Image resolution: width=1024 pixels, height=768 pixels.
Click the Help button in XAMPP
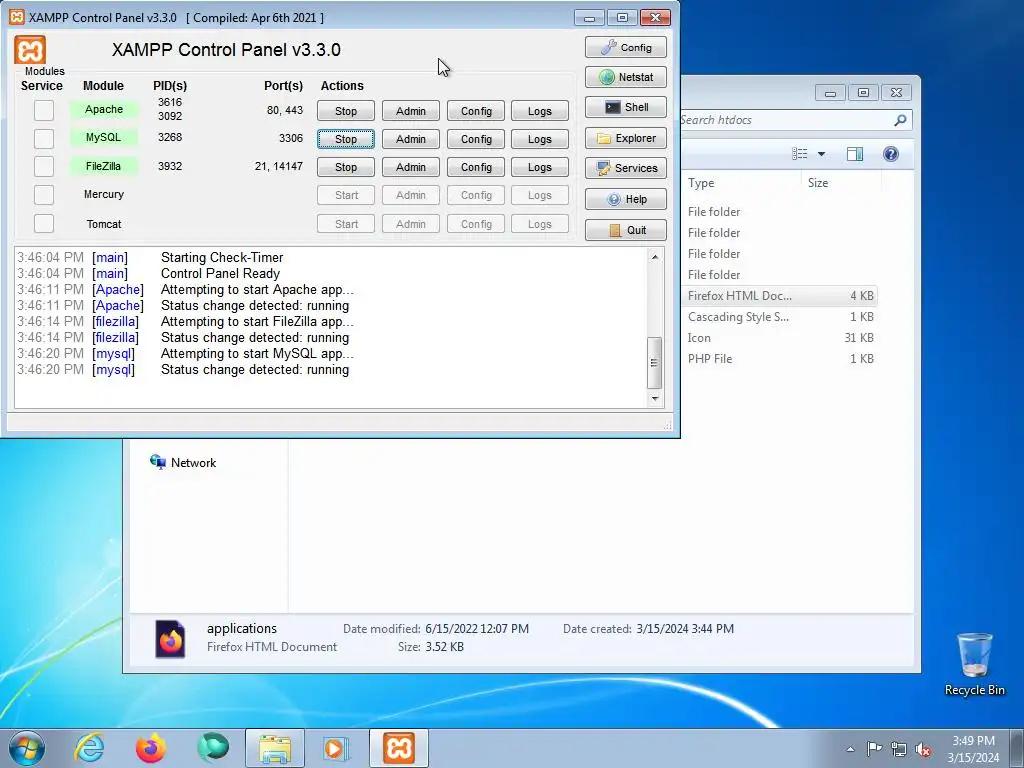626,199
